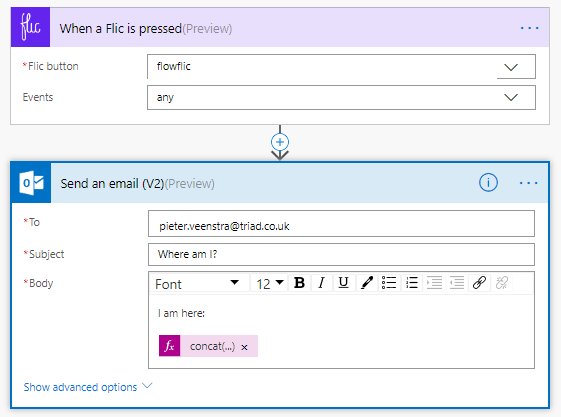Apply underline formatting in body editor

(x=343, y=283)
